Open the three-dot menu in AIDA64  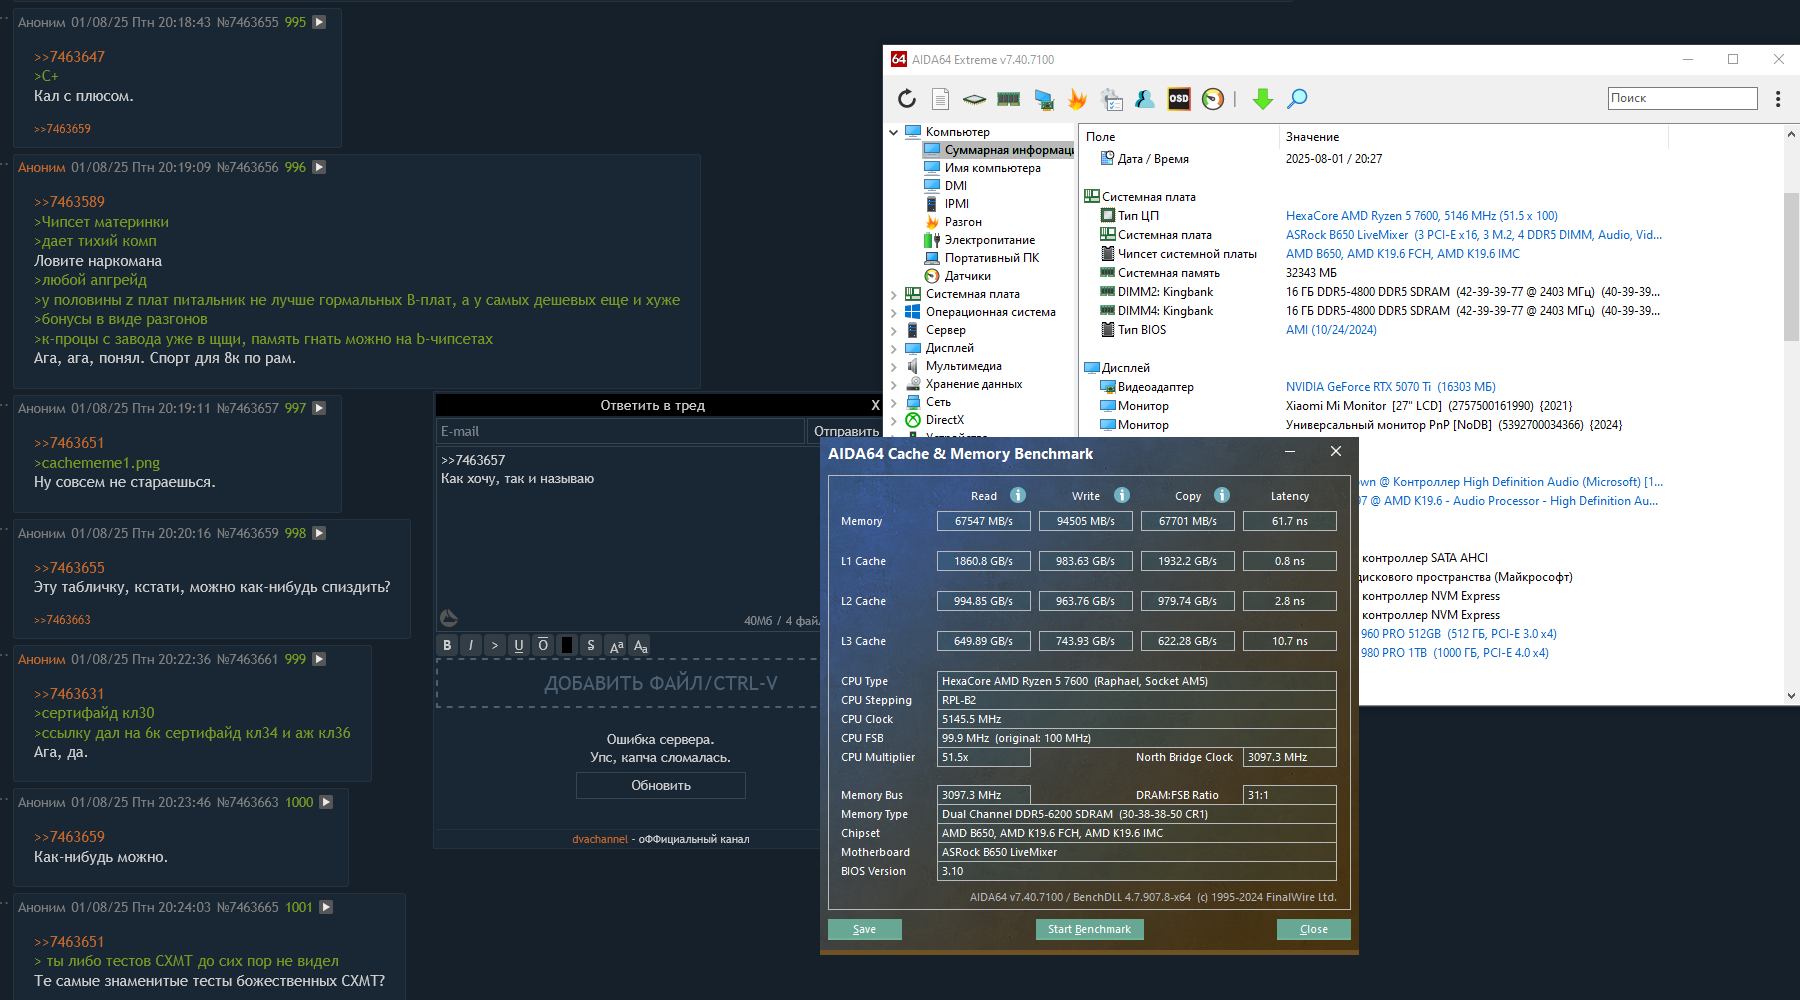point(1777,98)
